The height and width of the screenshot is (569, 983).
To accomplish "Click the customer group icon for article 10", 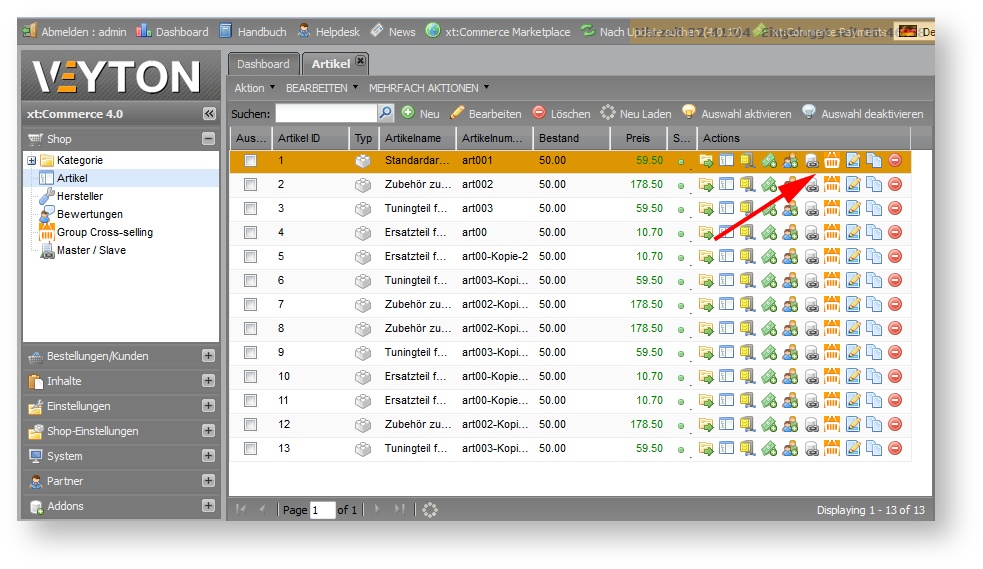I will click(789, 376).
